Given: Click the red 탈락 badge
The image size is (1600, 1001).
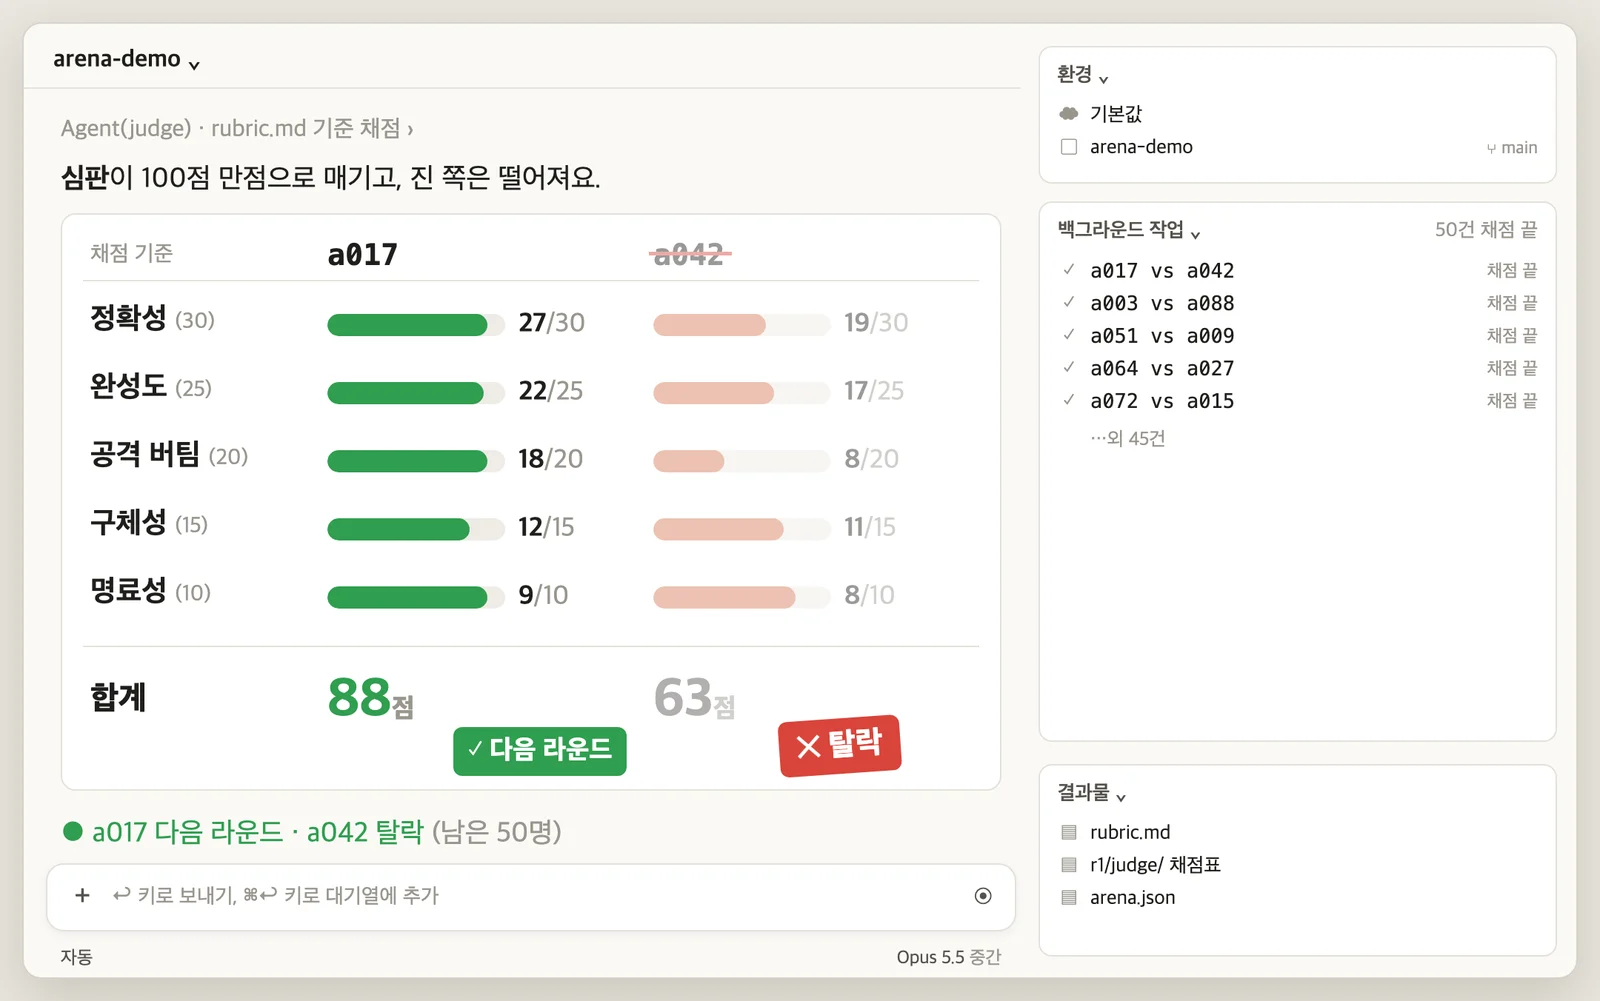Looking at the screenshot, I should click(x=840, y=745).
